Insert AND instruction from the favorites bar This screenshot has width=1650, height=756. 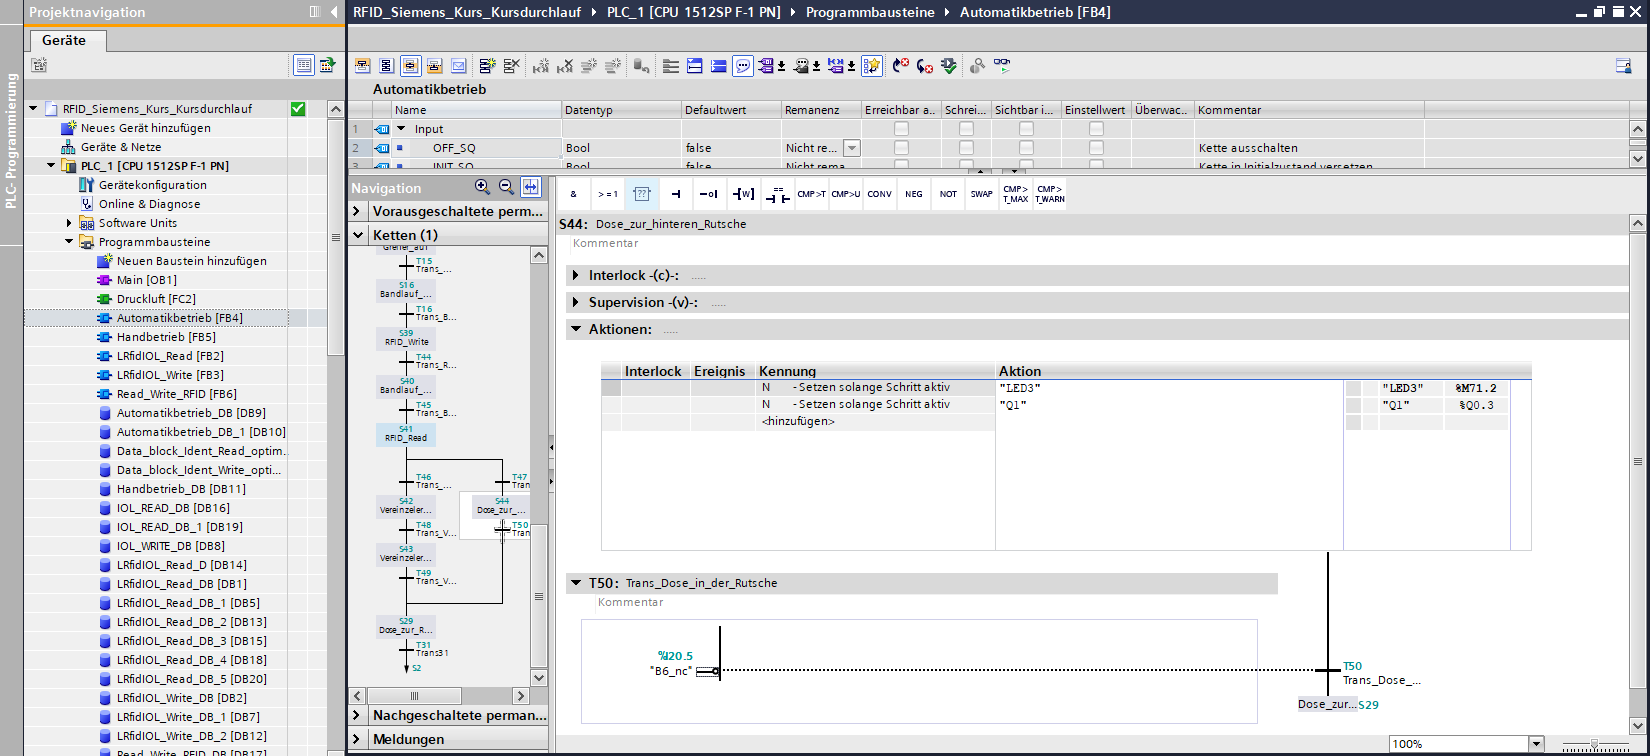pos(573,194)
